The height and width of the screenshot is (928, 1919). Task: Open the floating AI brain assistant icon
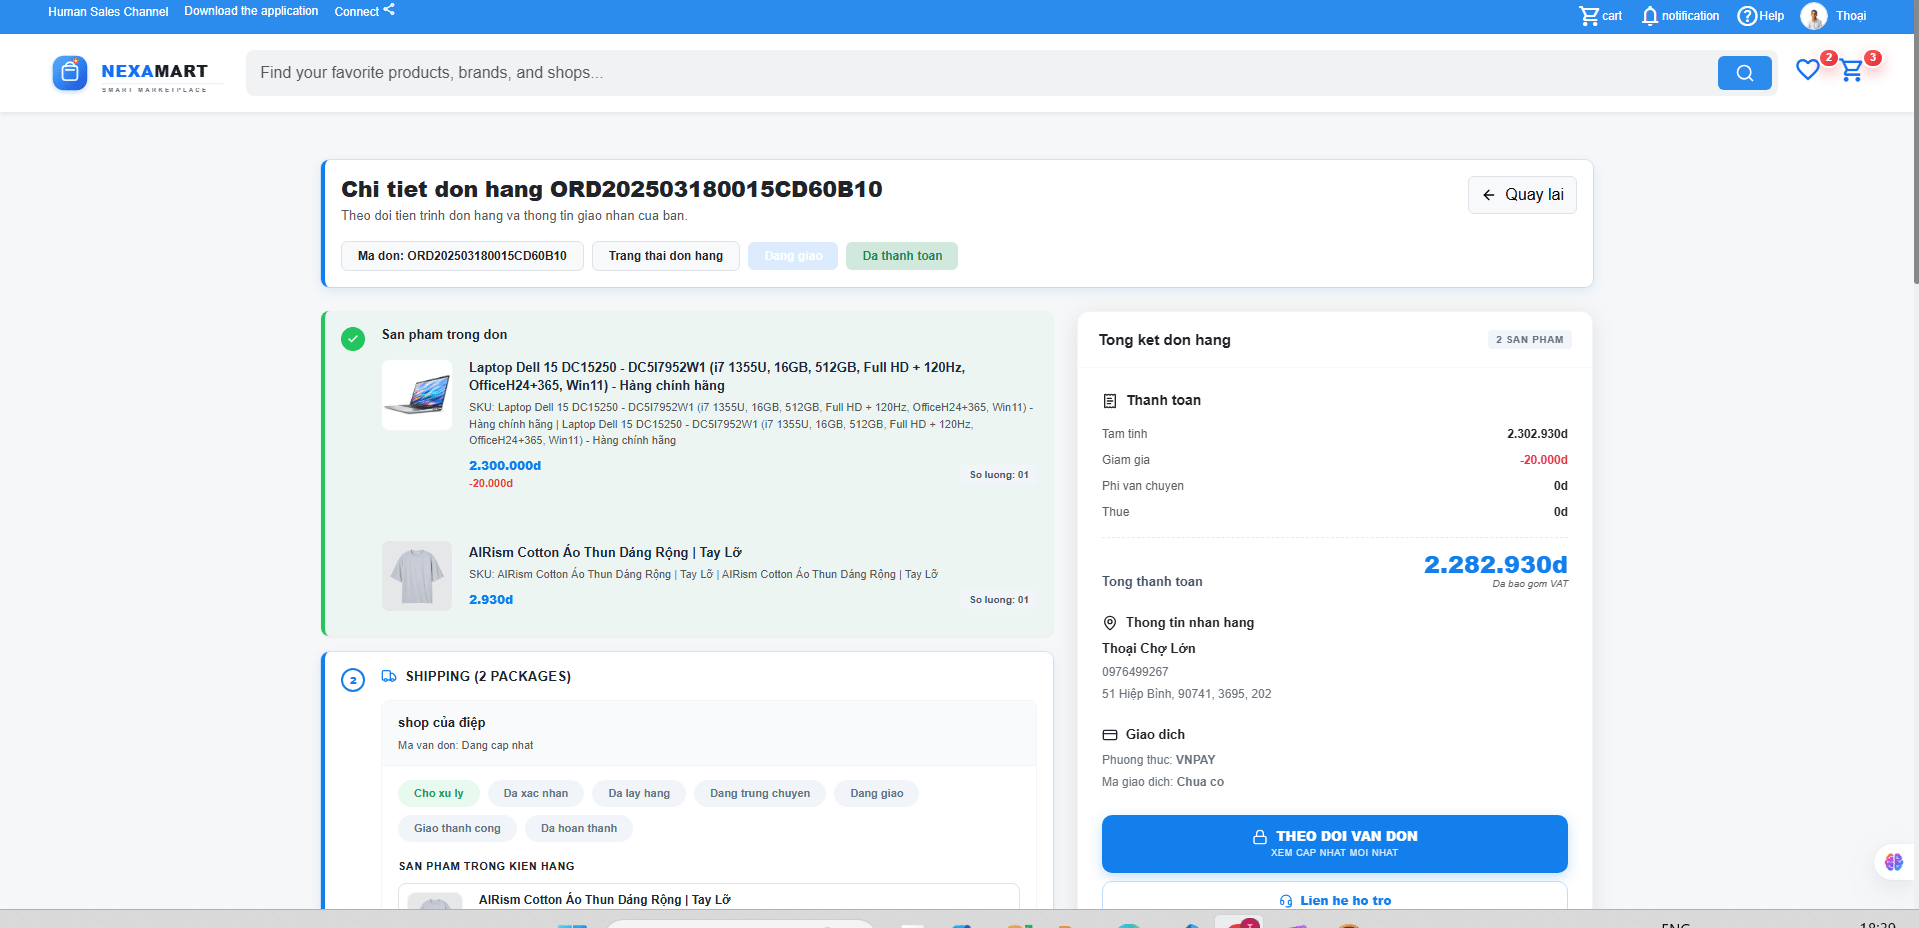[x=1894, y=862]
